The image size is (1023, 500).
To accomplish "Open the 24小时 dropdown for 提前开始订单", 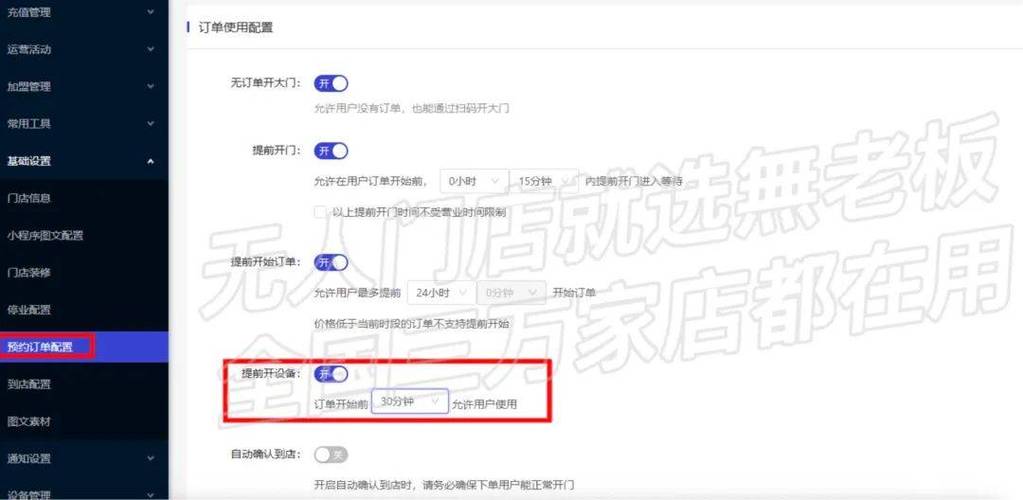I will pyautogui.click(x=441, y=293).
